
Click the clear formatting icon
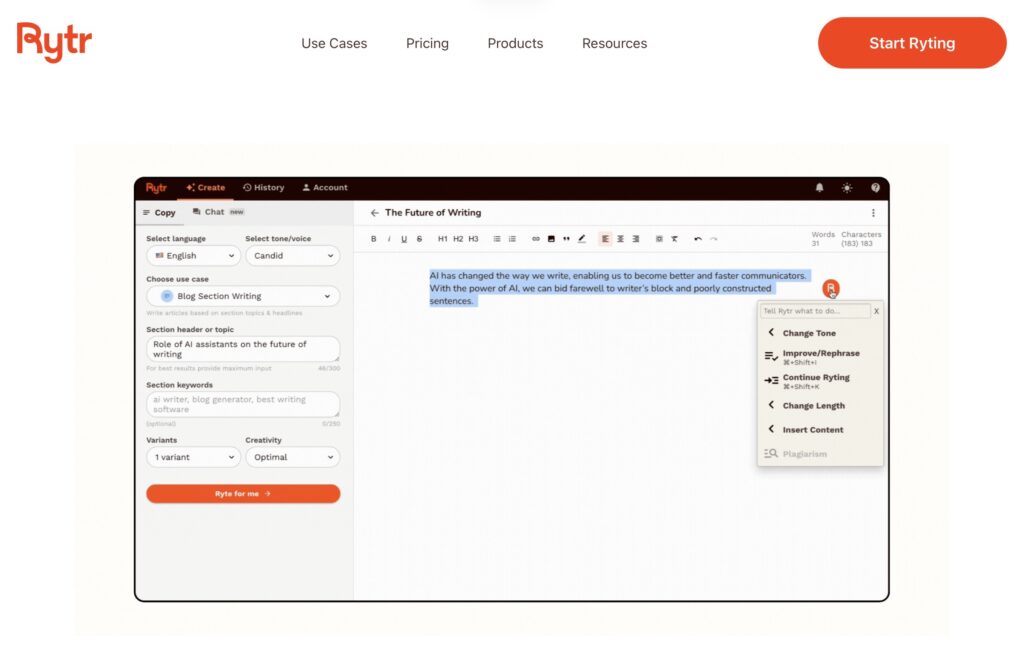click(x=675, y=239)
